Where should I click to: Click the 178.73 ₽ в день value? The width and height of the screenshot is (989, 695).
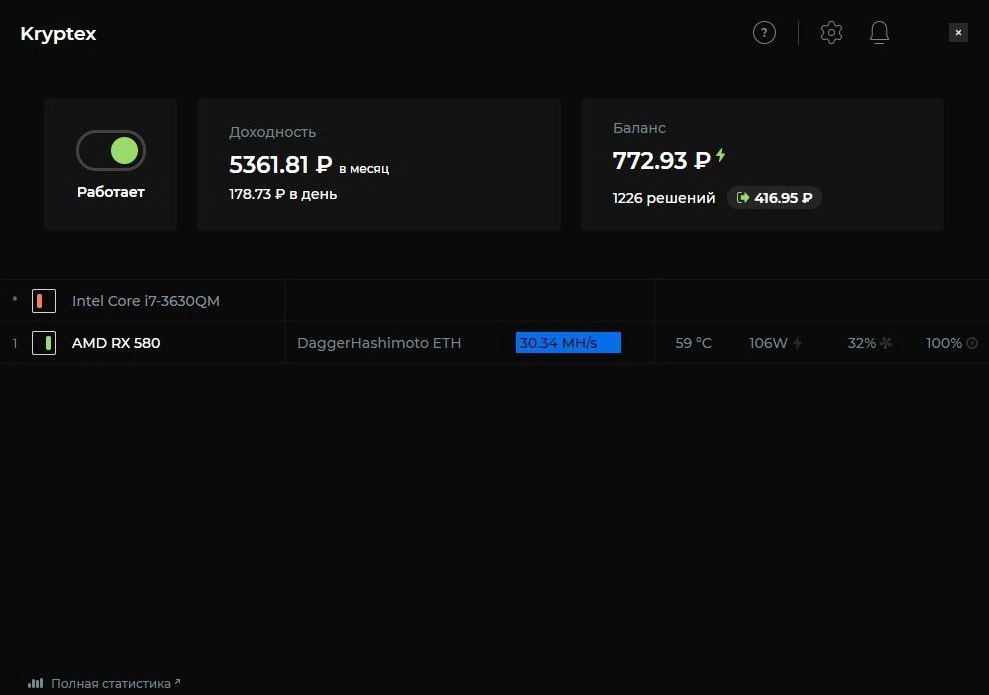coord(283,194)
